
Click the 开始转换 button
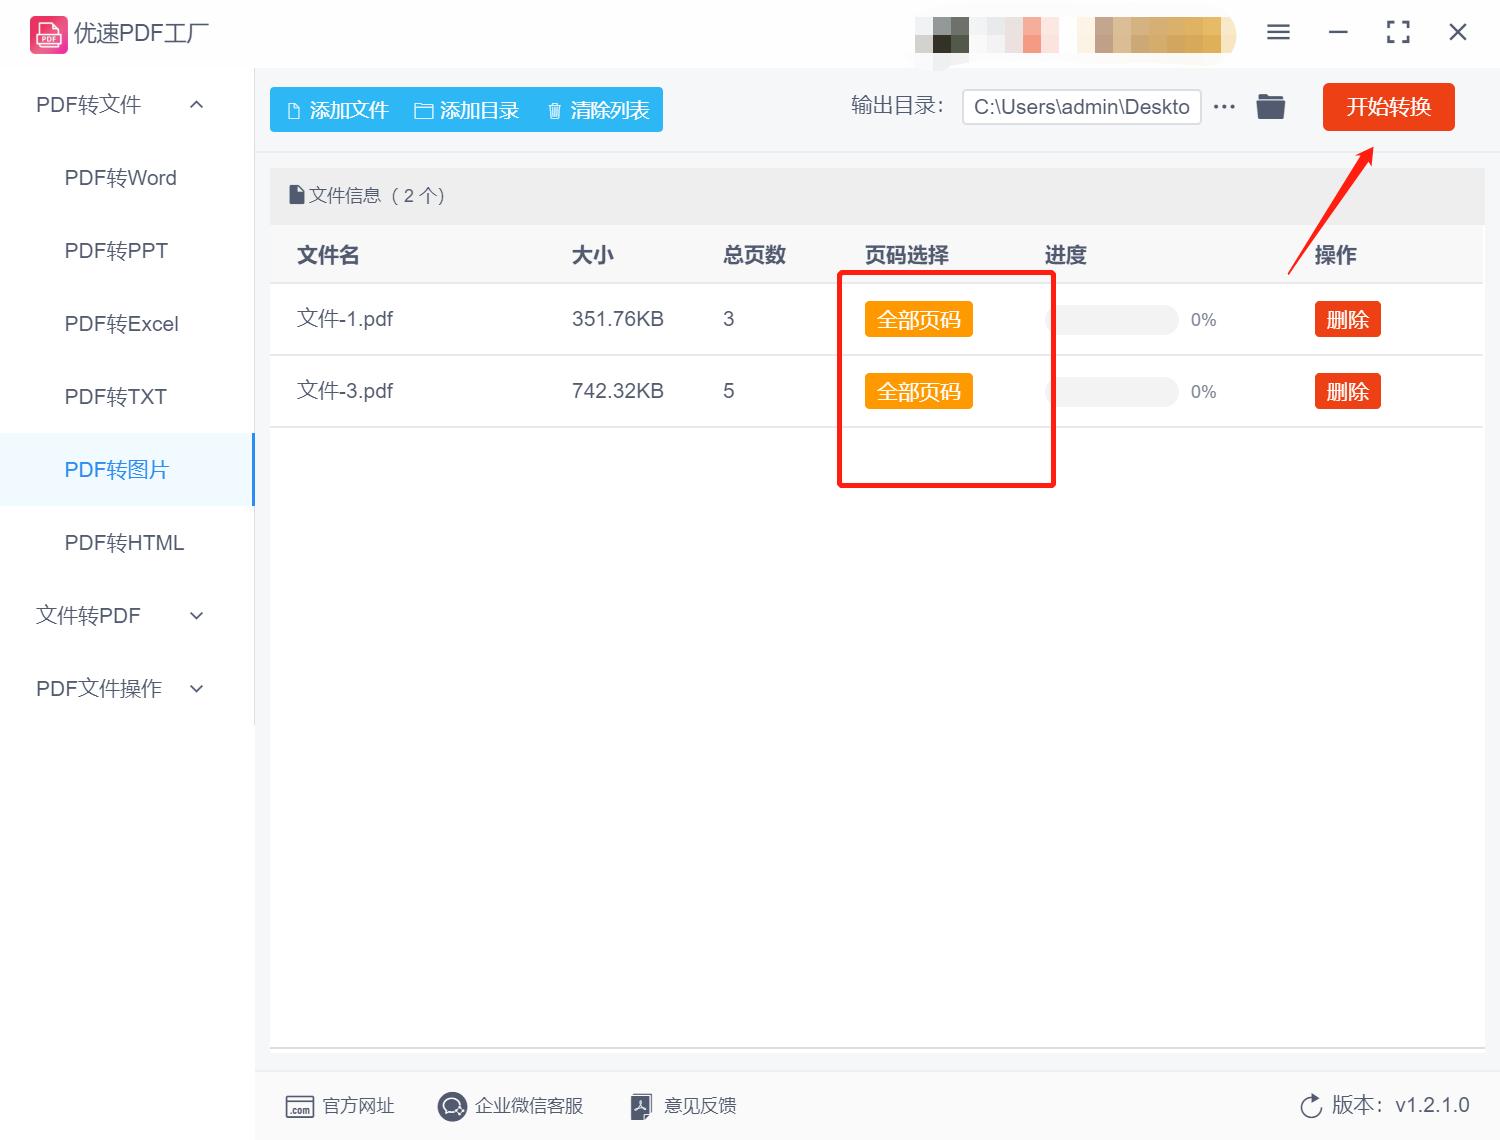pos(1388,107)
